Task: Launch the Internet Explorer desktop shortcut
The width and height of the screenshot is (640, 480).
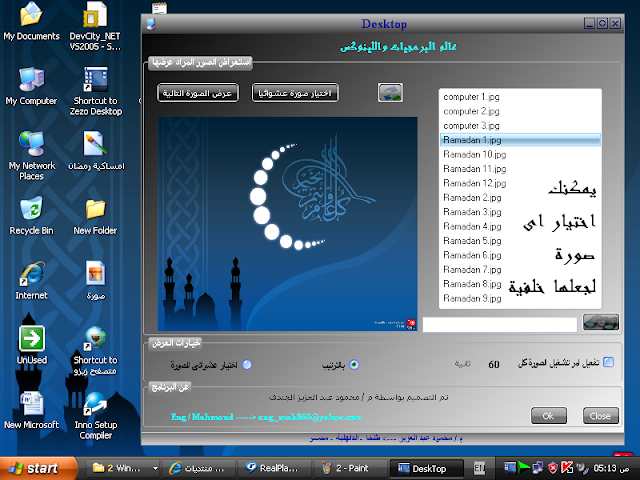Action: coord(31,281)
